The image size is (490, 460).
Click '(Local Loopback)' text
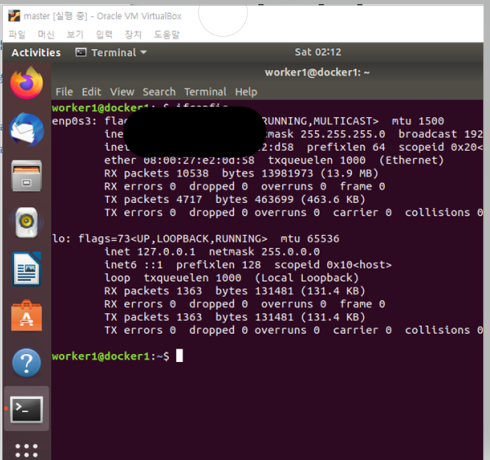[307, 278]
